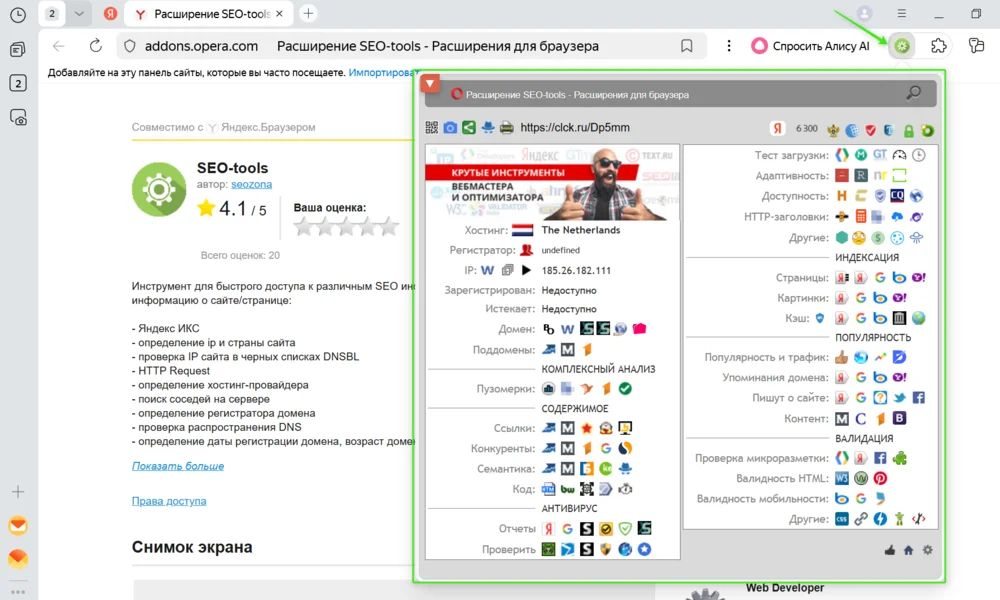Select the Расширение SEO-tools tab
The height and width of the screenshot is (600, 1000).
tap(209, 14)
